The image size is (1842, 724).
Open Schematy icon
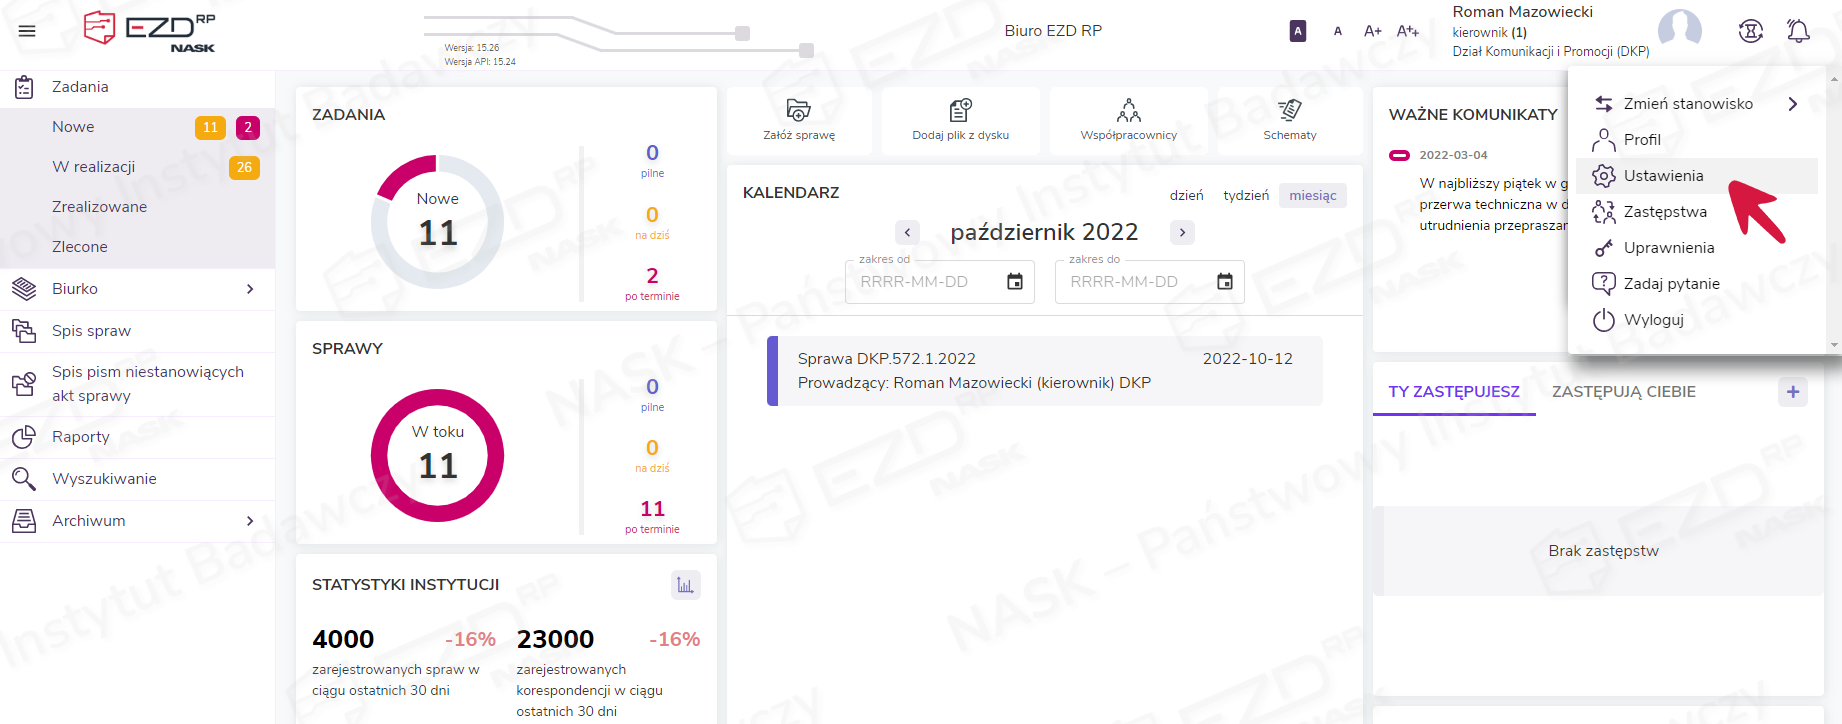[1289, 110]
